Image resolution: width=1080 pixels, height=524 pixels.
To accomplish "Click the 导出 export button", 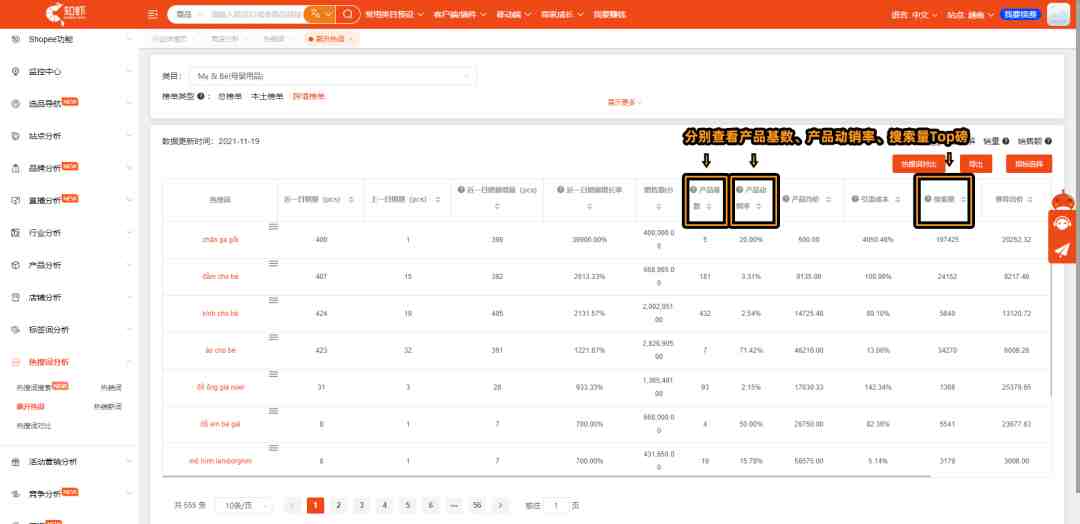I will click(x=975, y=164).
